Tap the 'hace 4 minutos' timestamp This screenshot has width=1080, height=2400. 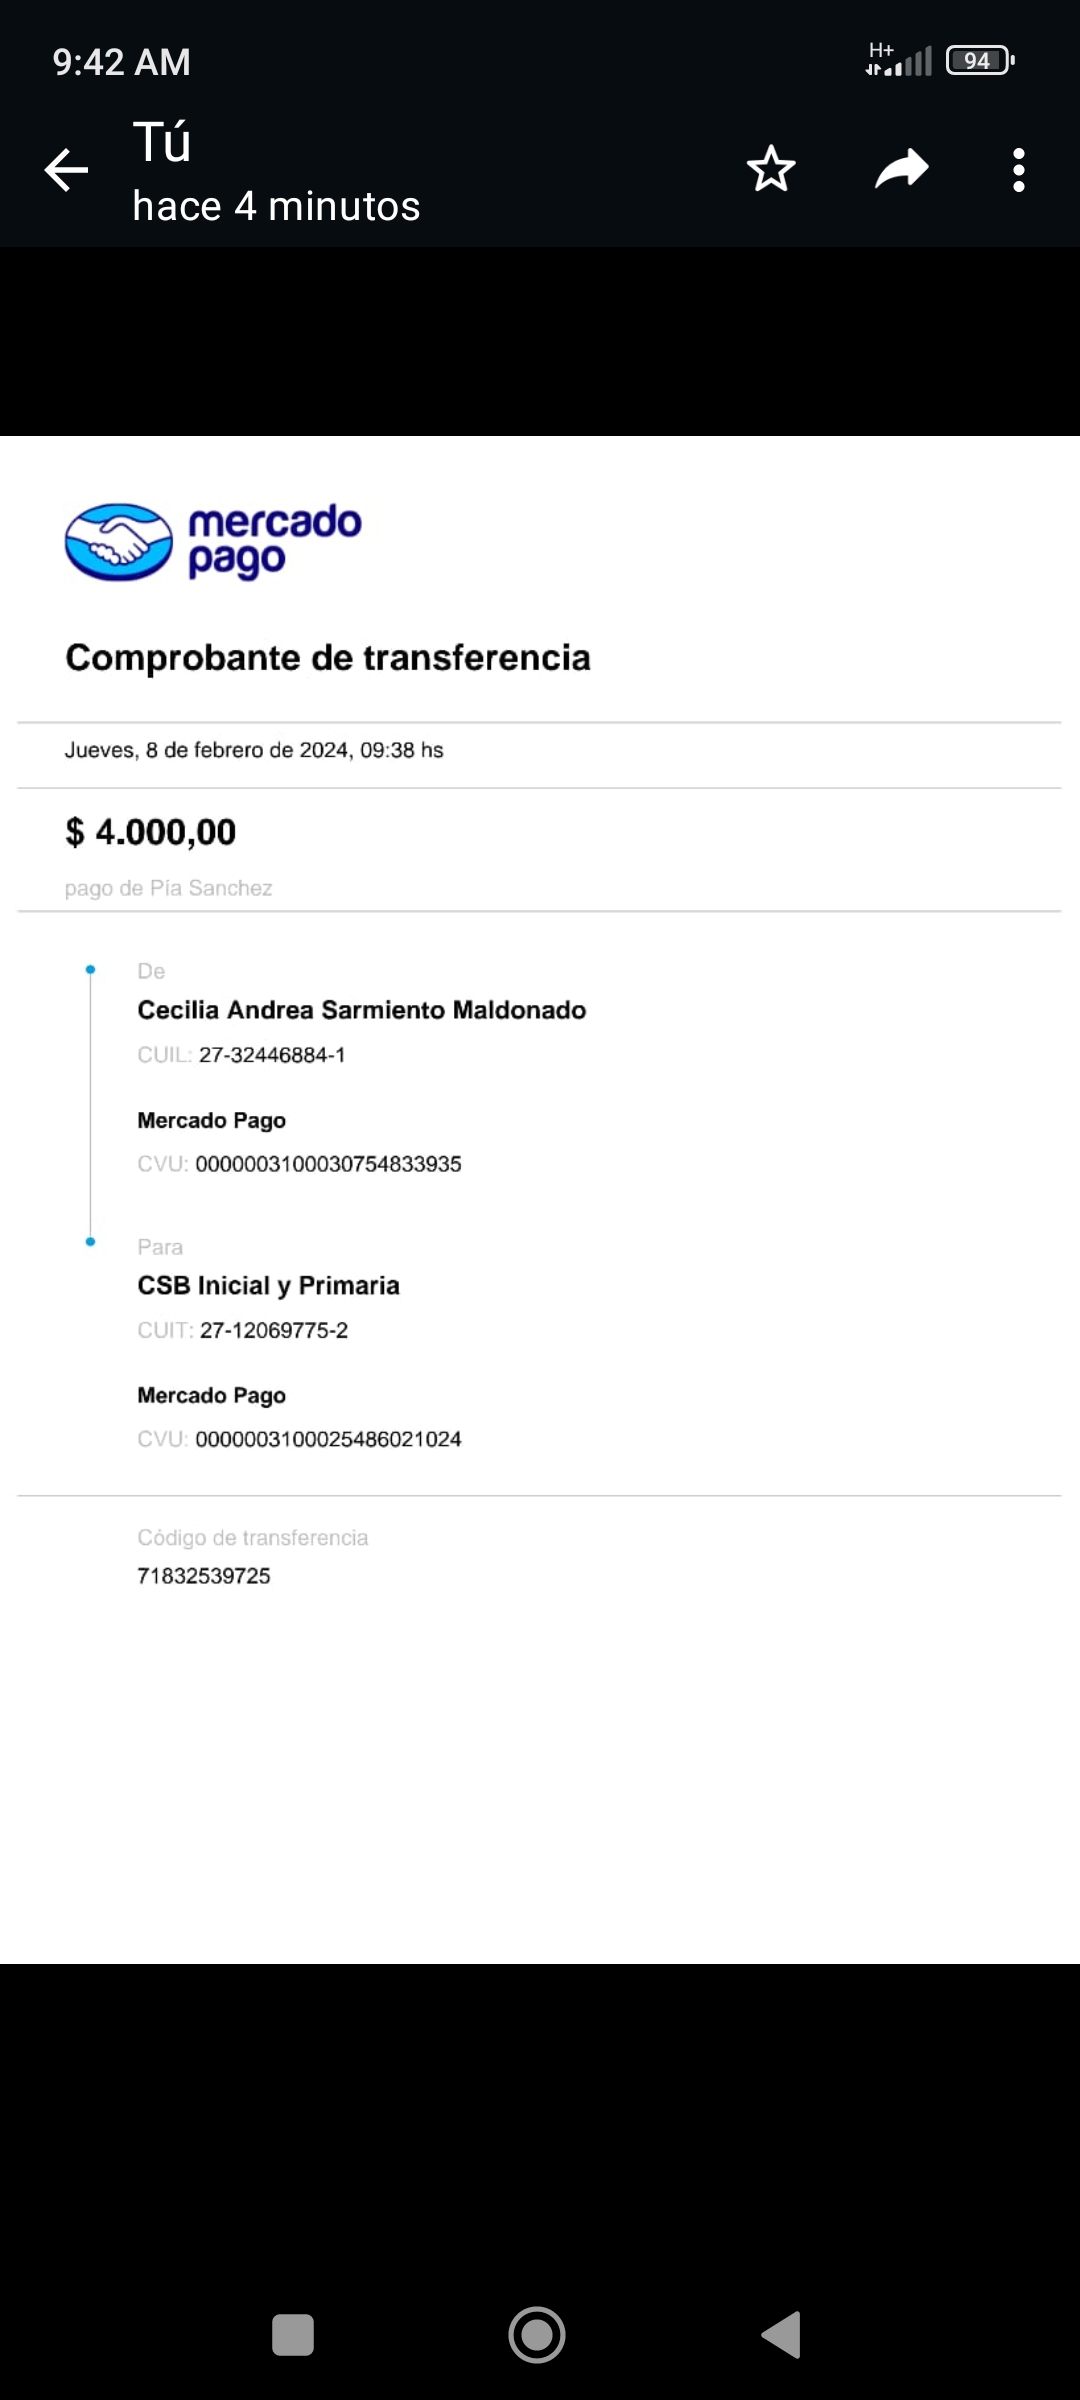[x=276, y=206]
